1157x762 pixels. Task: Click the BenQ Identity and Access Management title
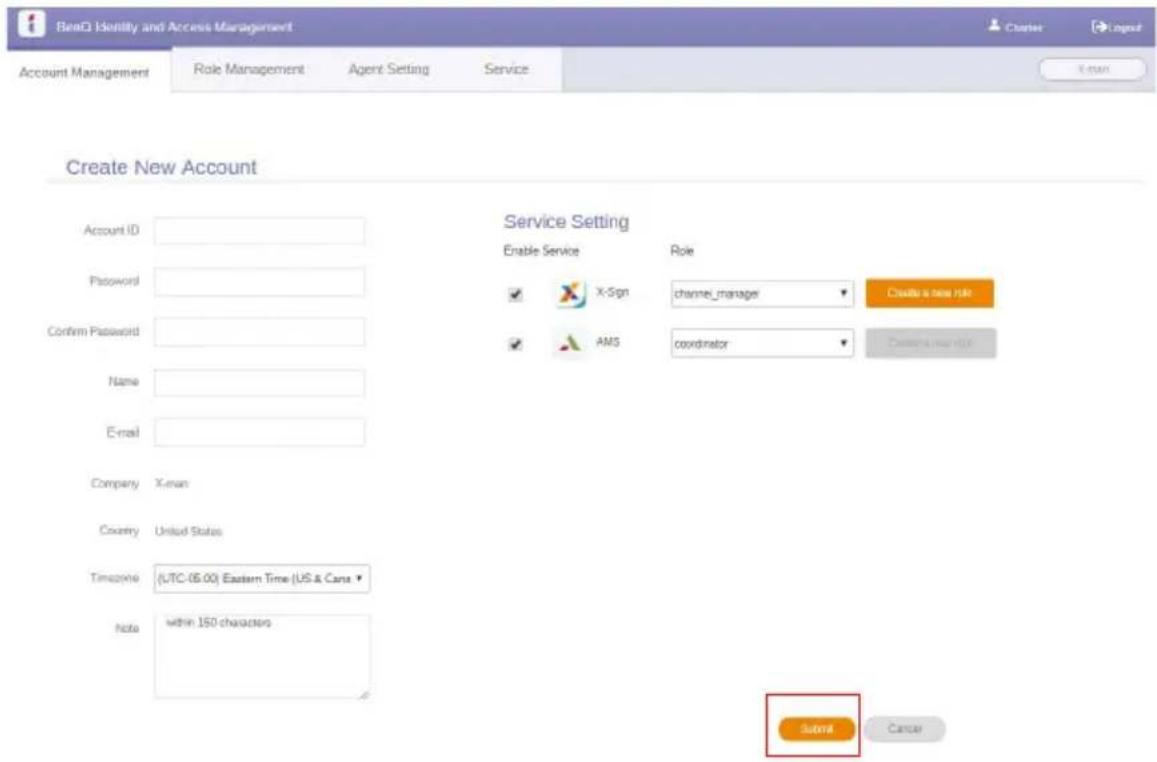tap(174, 27)
